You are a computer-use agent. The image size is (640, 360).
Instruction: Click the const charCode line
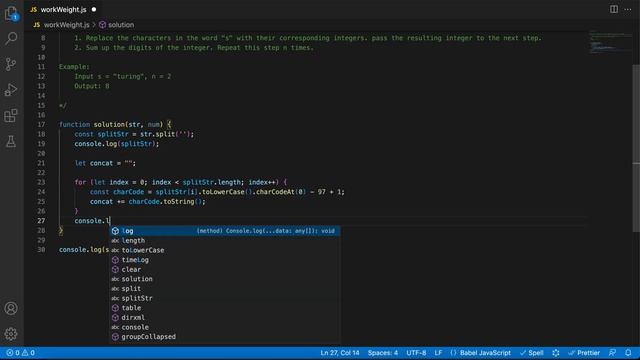pos(217,192)
